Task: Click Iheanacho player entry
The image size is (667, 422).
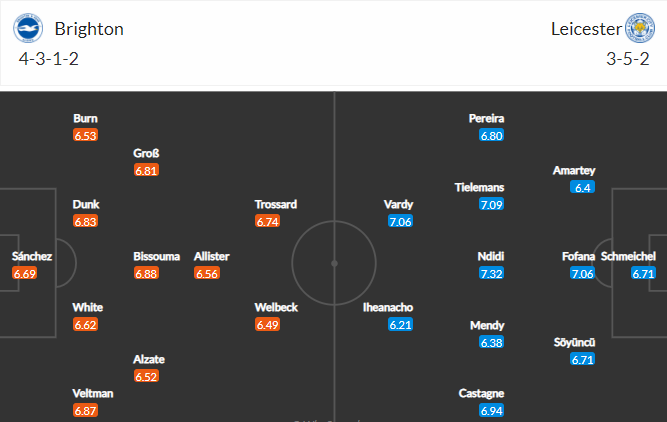Action: (x=388, y=316)
